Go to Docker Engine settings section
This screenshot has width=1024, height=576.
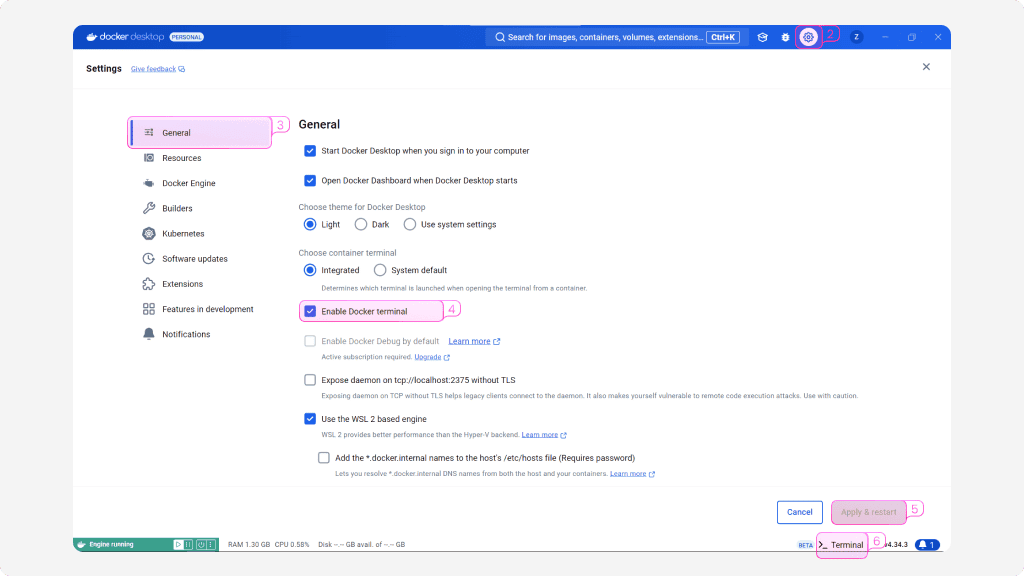(x=188, y=184)
